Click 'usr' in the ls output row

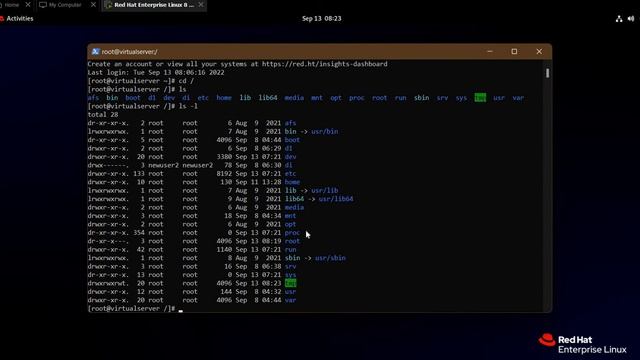(x=499, y=98)
